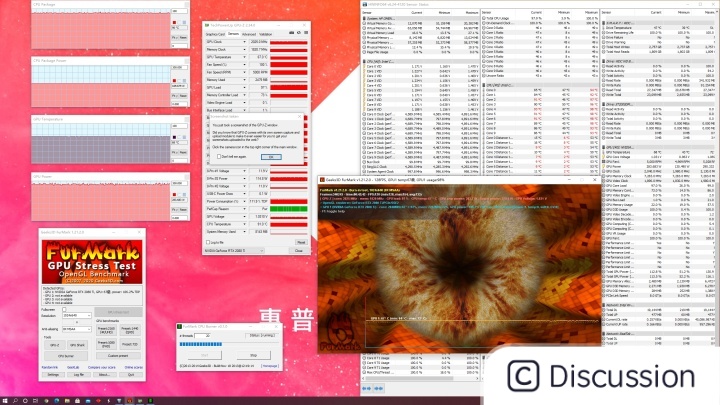
Task: Select GPU-Z Sensors tab
Action: tap(233, 34)
